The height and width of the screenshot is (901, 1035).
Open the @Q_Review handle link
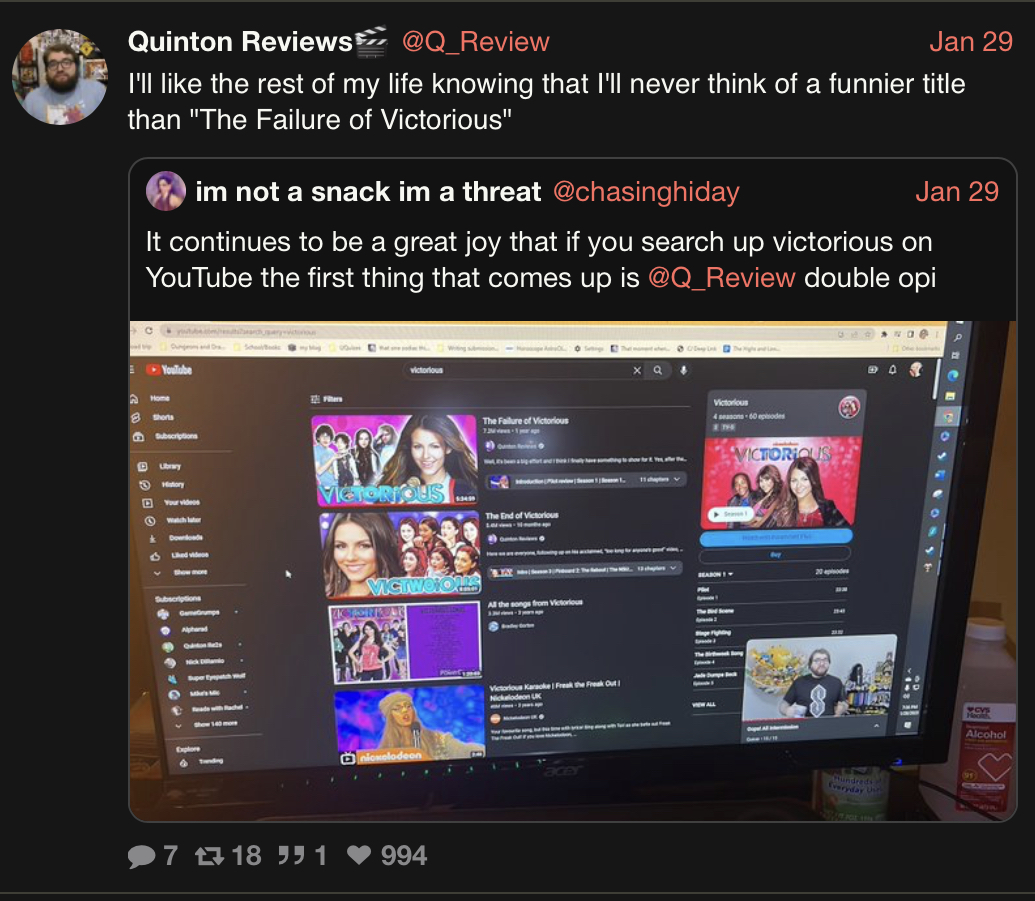point(475,42)
